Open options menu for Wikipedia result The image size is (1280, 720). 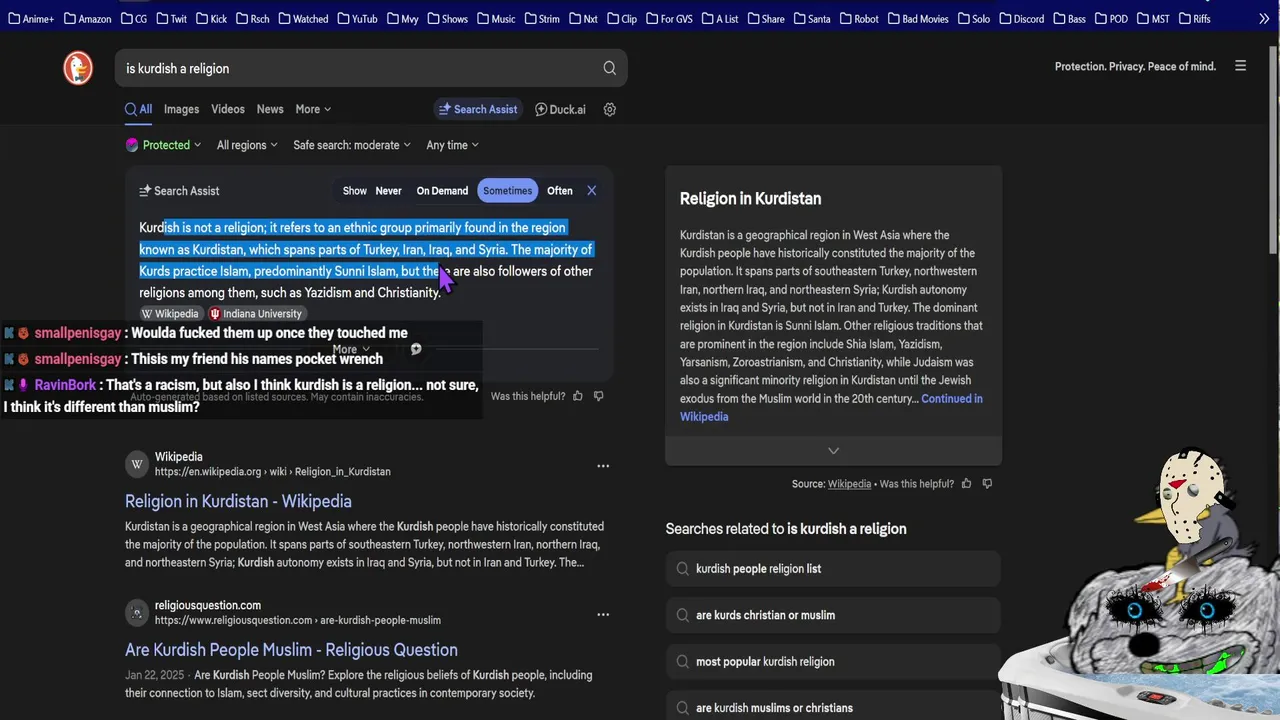tap(603, 465)
